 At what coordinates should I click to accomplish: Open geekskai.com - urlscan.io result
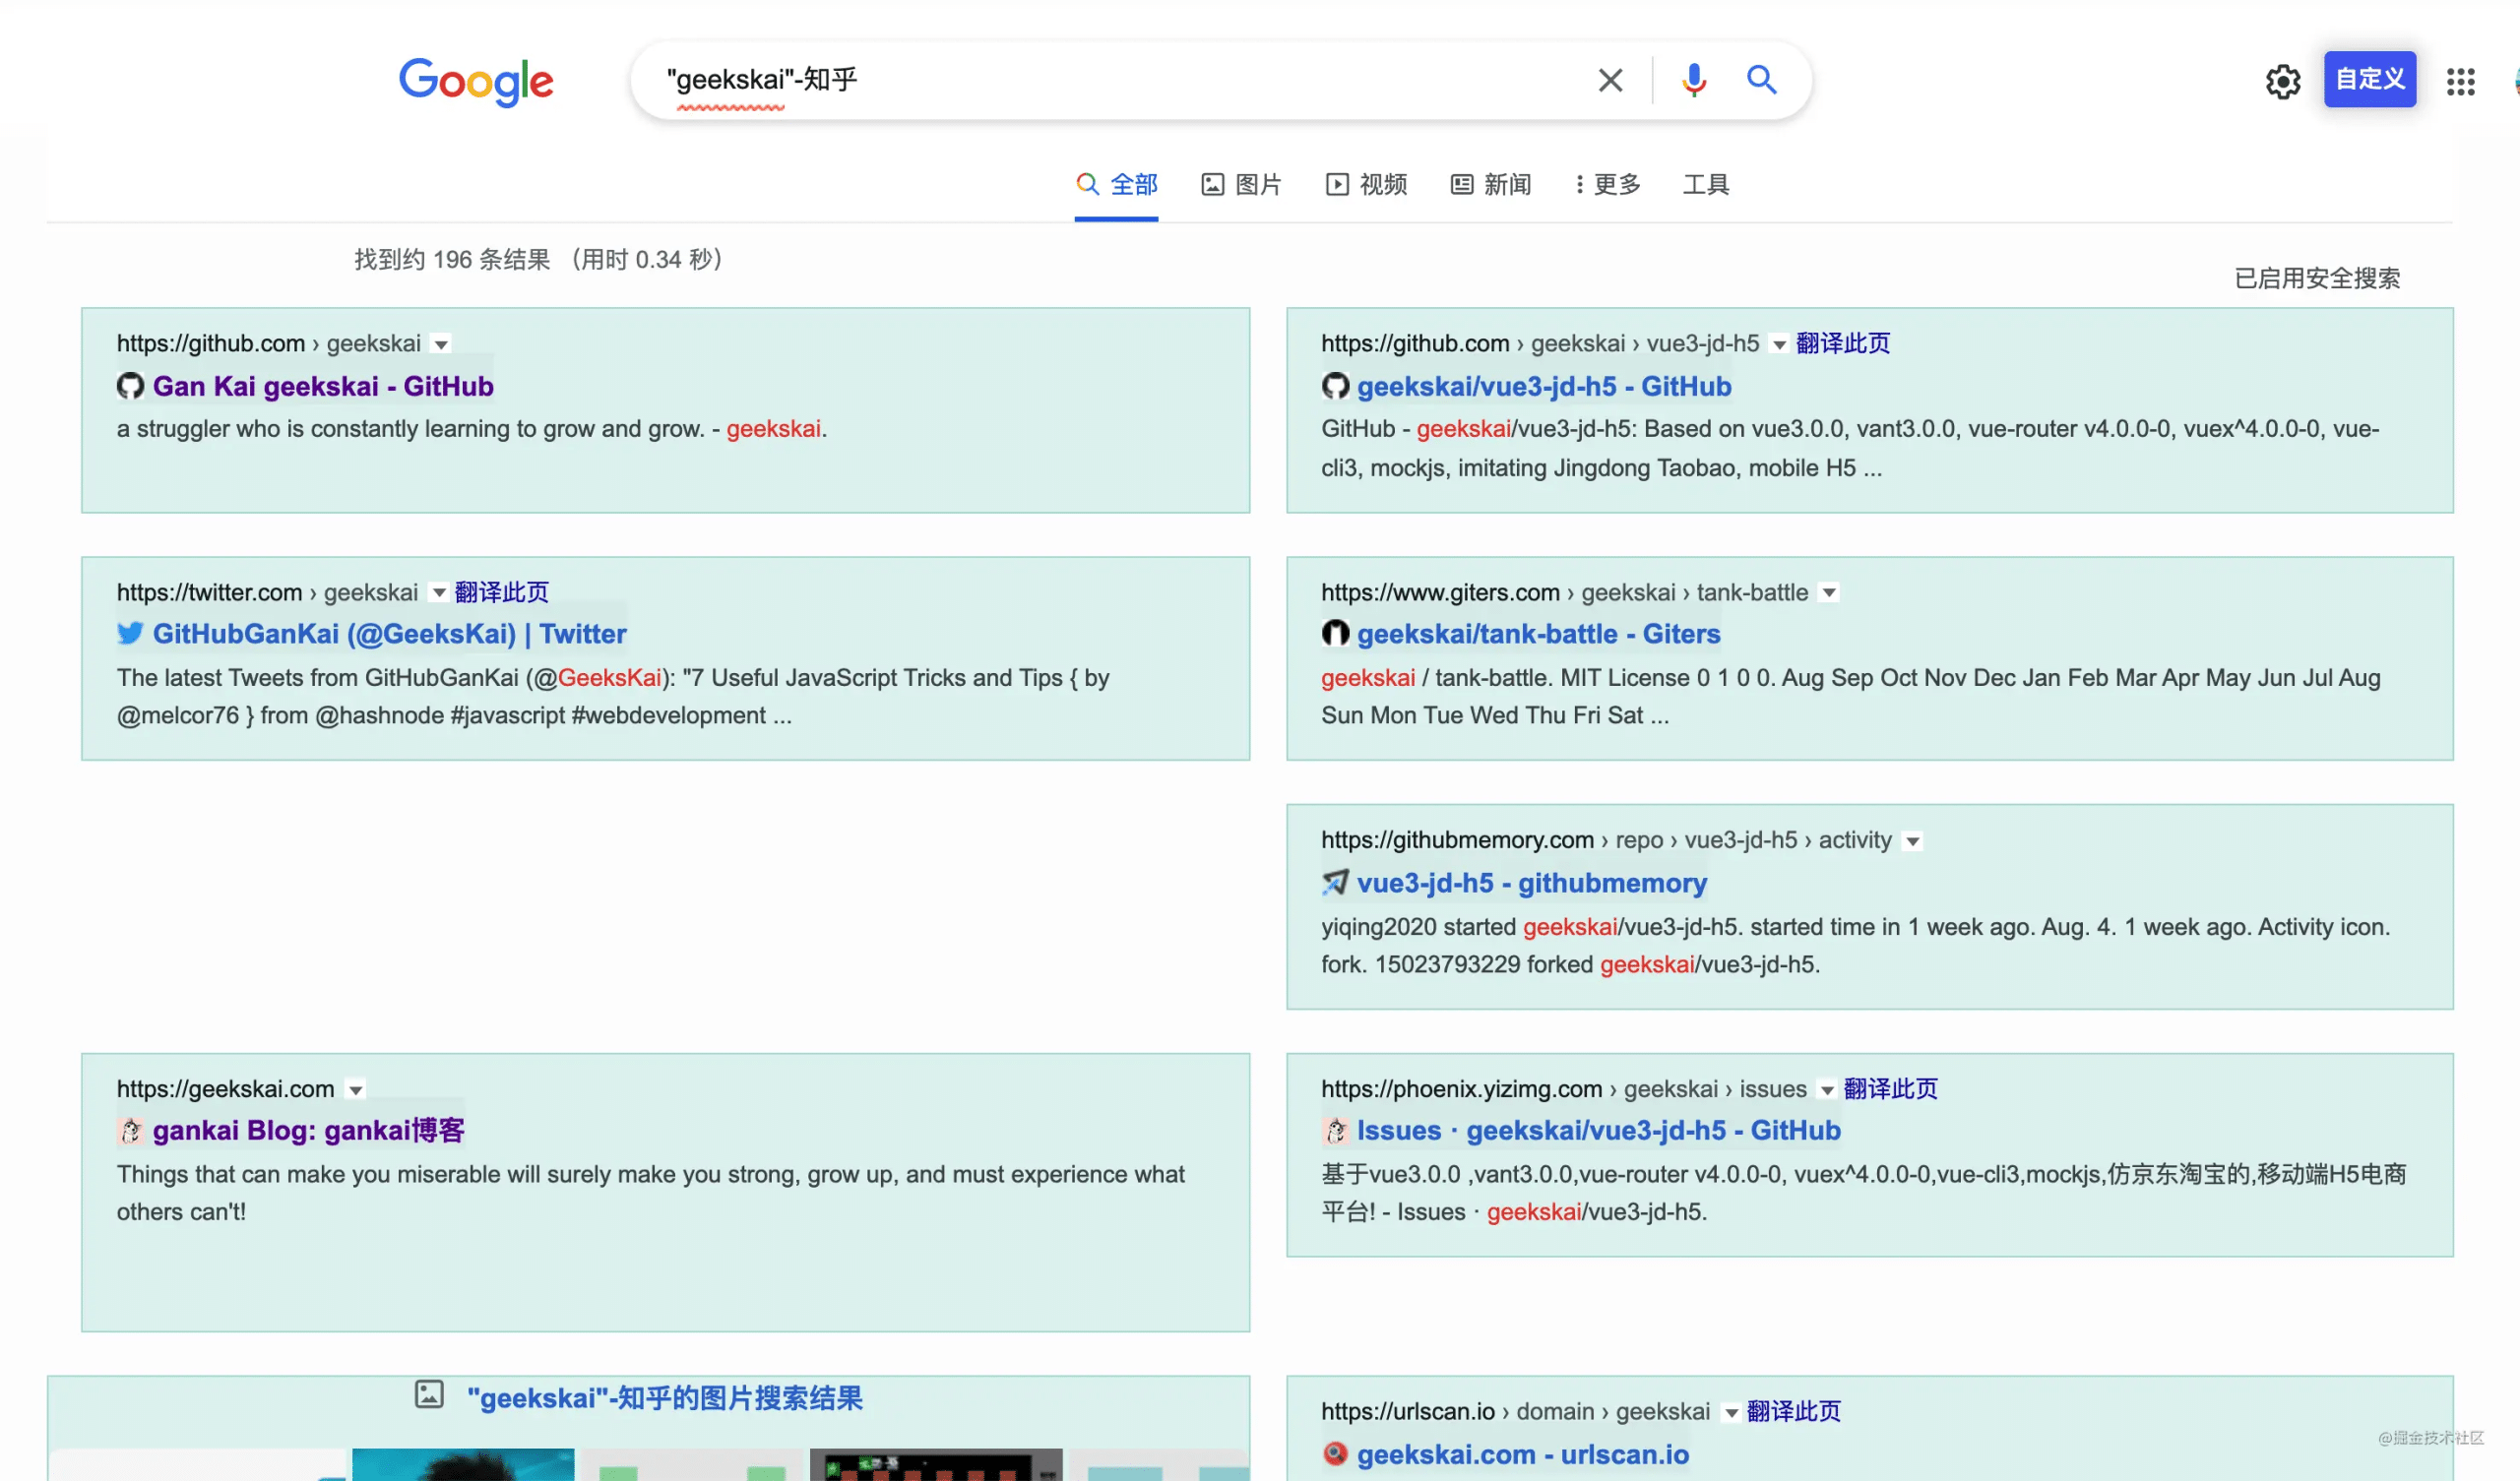[1523, 1454]
